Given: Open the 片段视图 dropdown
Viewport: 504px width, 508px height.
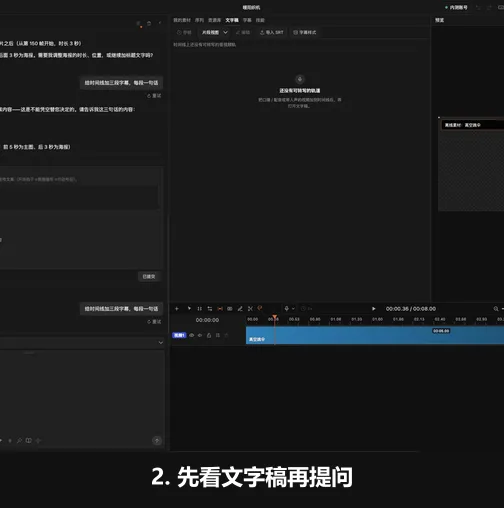Looking at the screenshot, I should (x=215, y=32).
